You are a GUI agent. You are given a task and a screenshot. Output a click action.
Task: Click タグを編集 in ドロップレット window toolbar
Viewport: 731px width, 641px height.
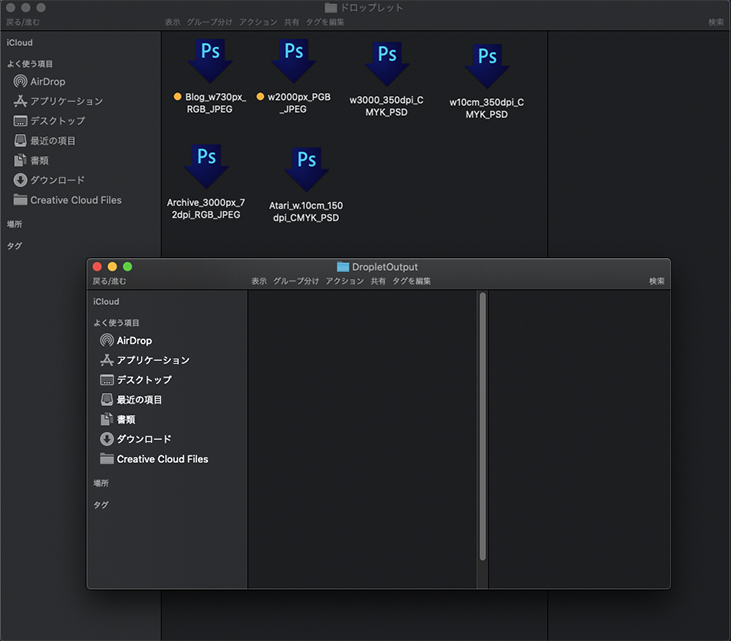325,22
